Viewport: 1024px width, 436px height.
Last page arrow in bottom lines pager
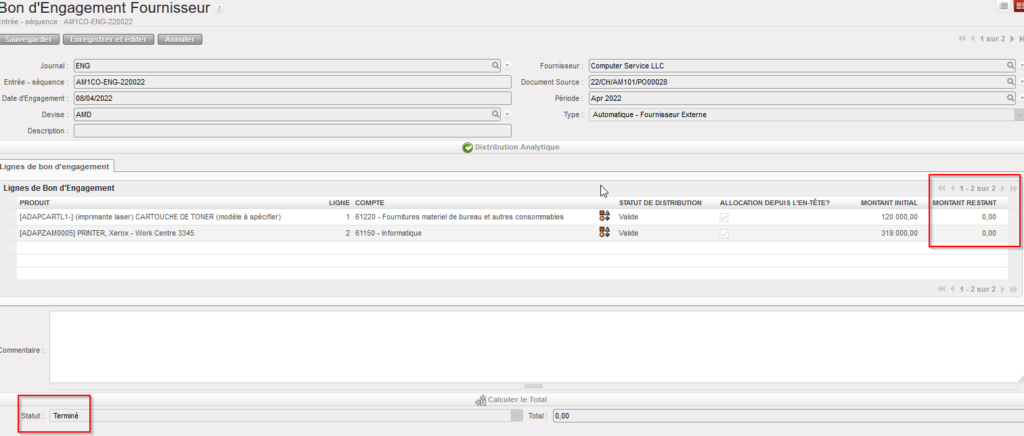pos(1014,289)
